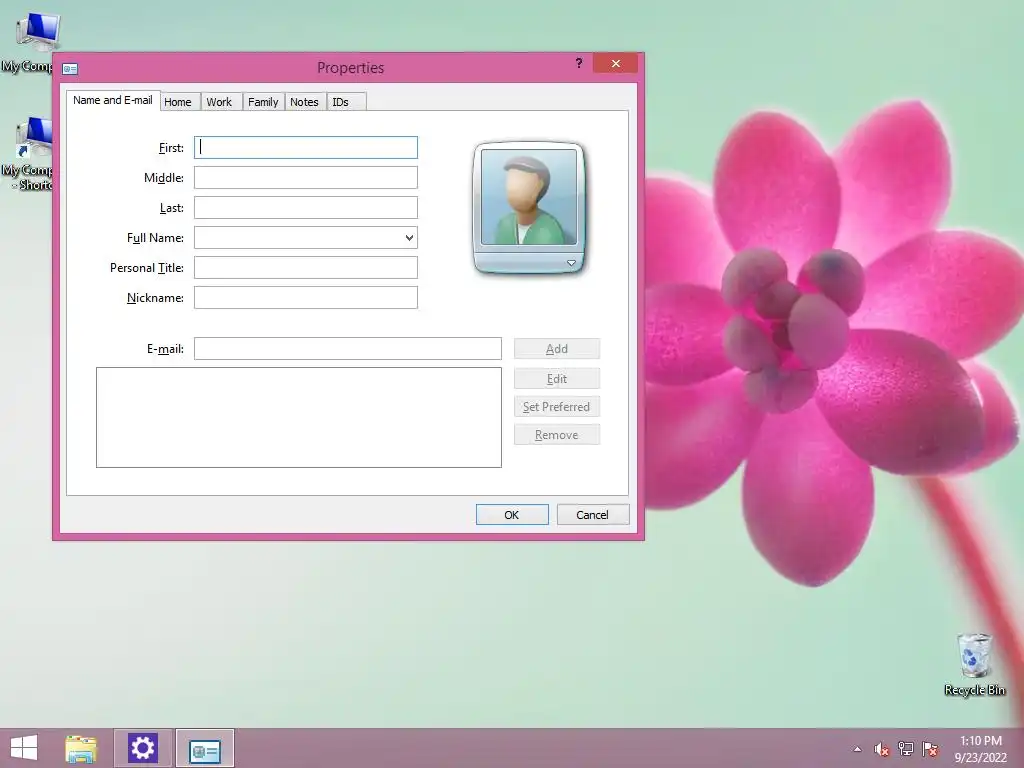Click inside the e-mail addresses list box
The image size is (1024, 768).
point(299,417)
